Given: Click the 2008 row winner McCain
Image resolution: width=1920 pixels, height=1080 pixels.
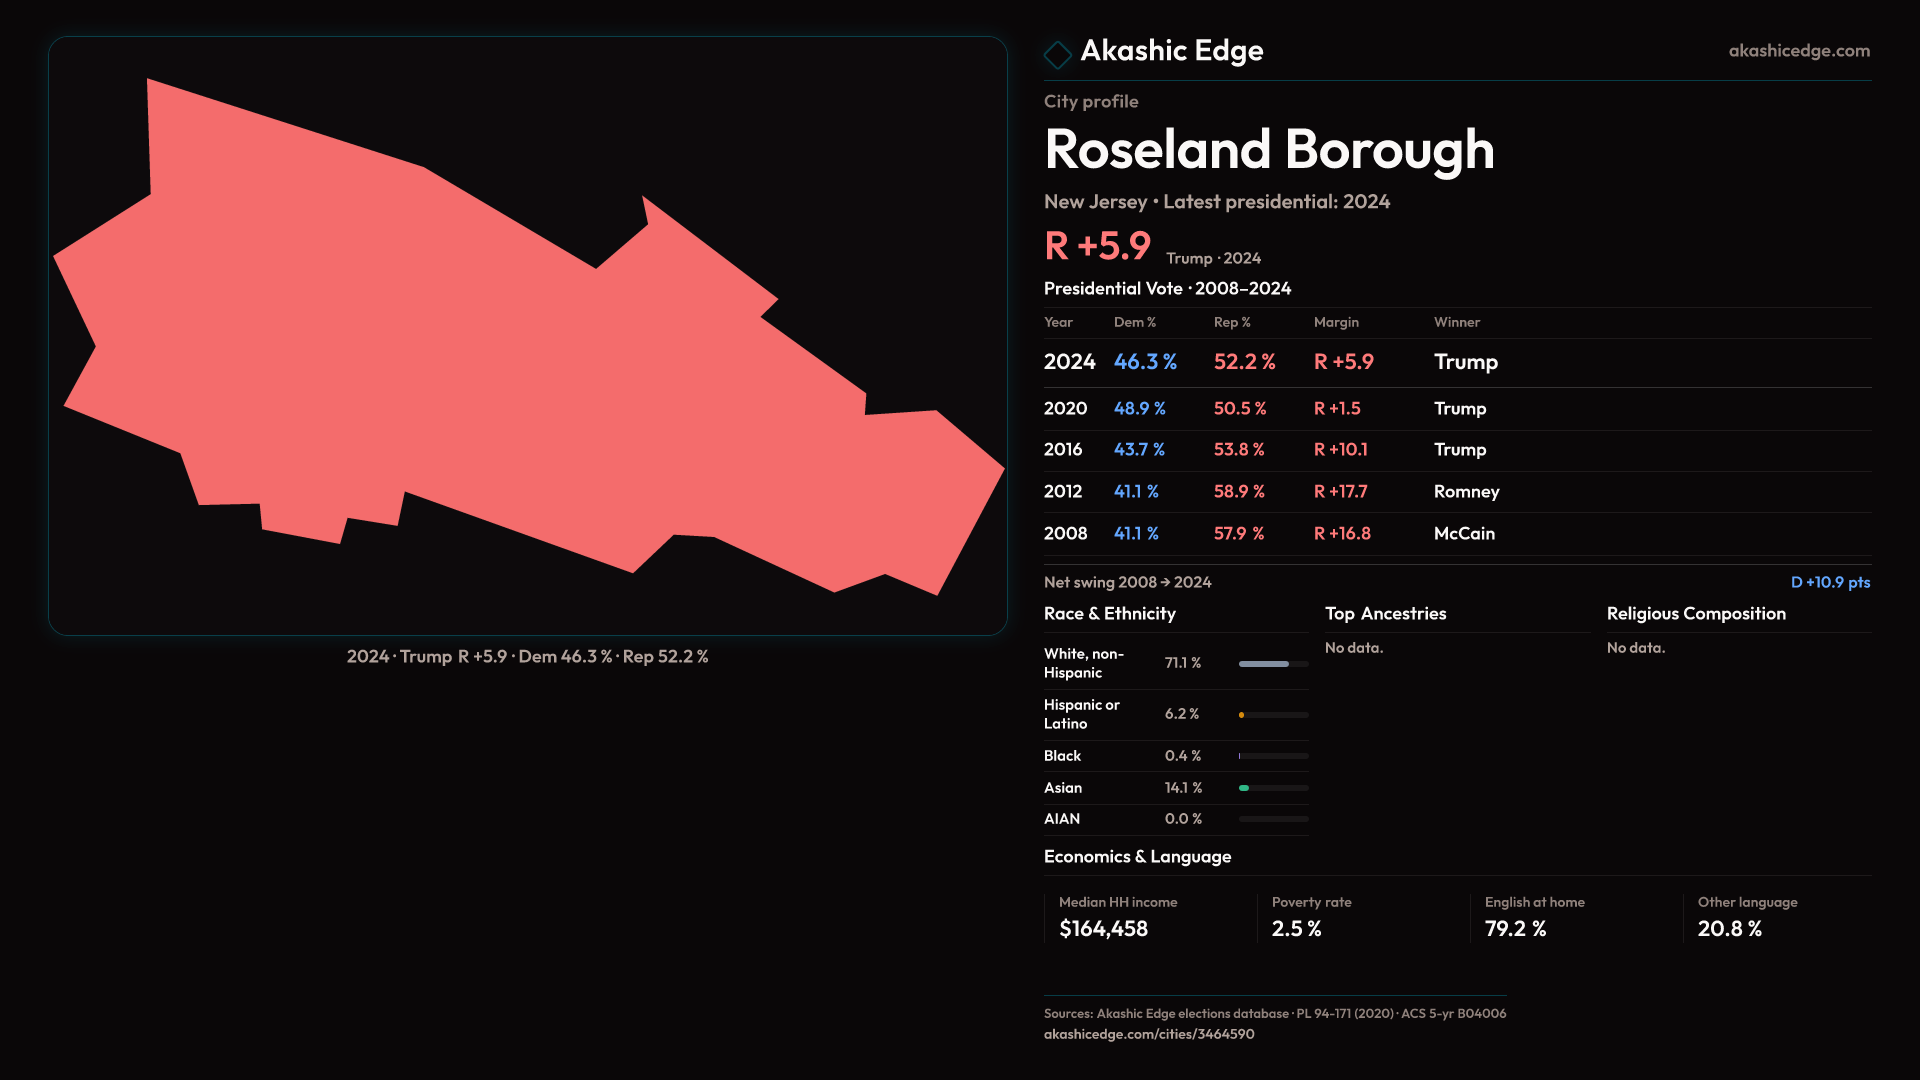Looking at the screenshot, I should tap(1464, 534).
